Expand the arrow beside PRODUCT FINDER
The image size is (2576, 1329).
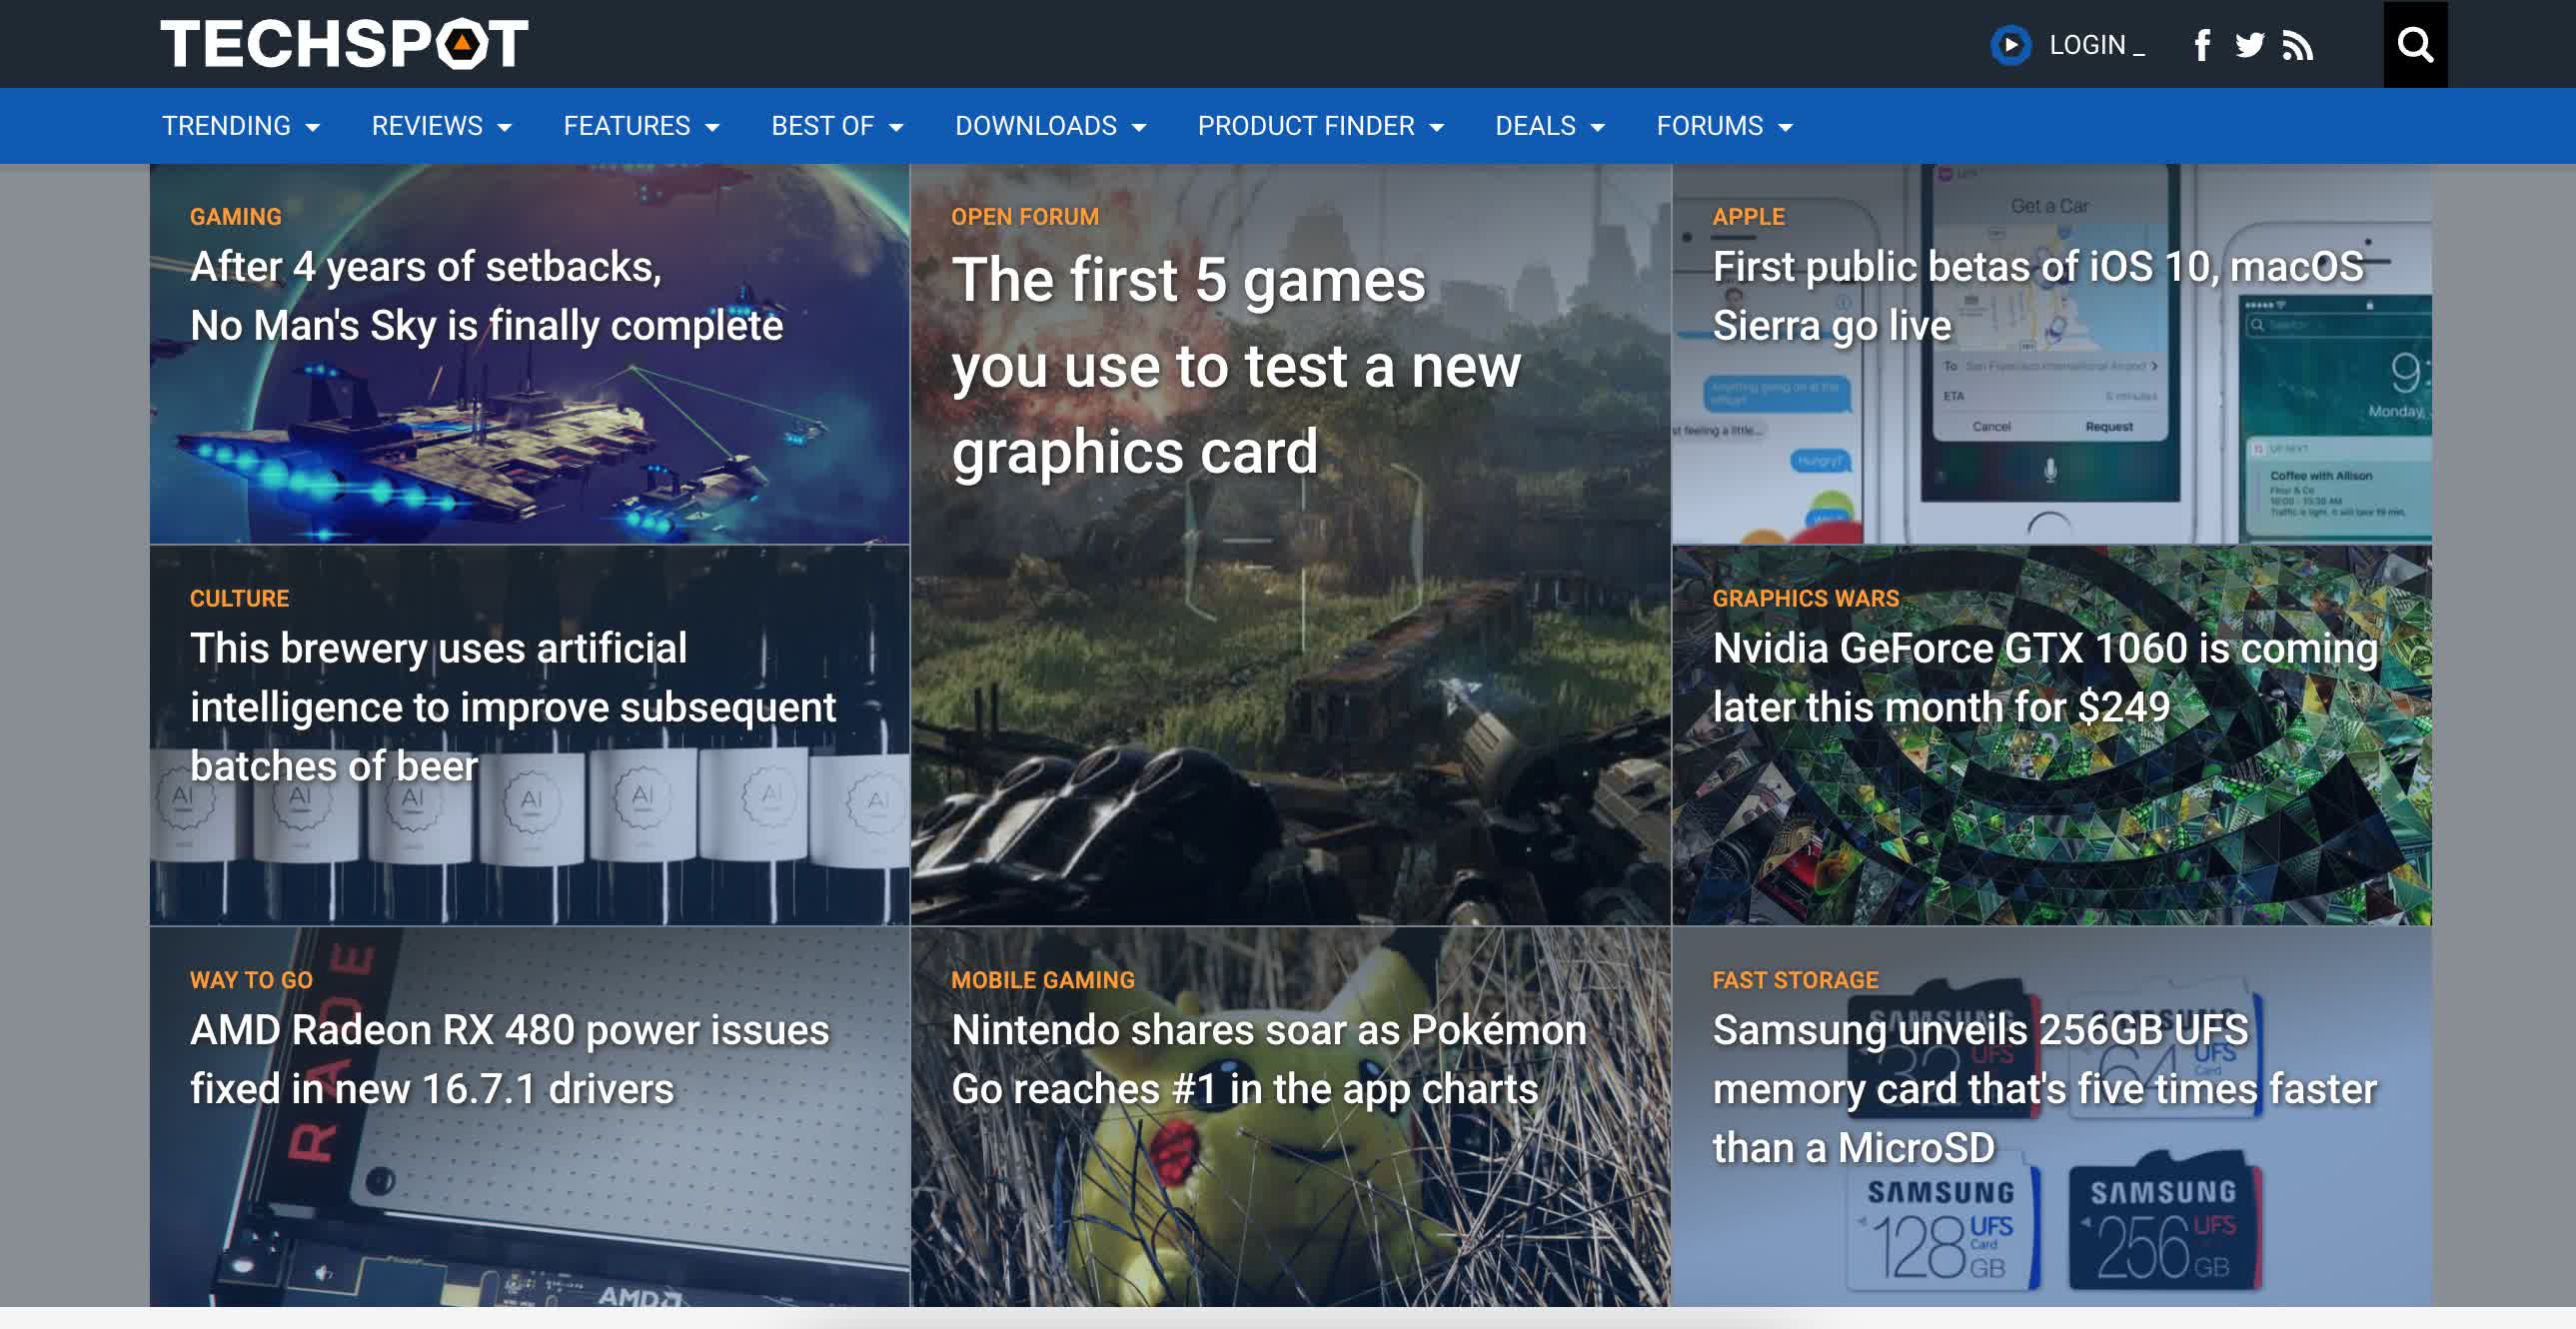point(1437,128)
